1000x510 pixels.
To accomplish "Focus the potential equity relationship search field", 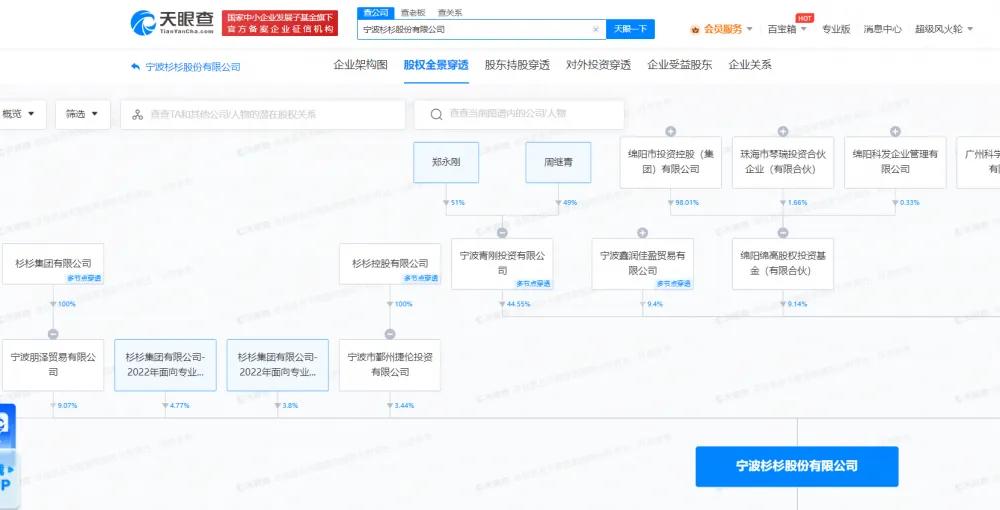I will click(263, 115).
